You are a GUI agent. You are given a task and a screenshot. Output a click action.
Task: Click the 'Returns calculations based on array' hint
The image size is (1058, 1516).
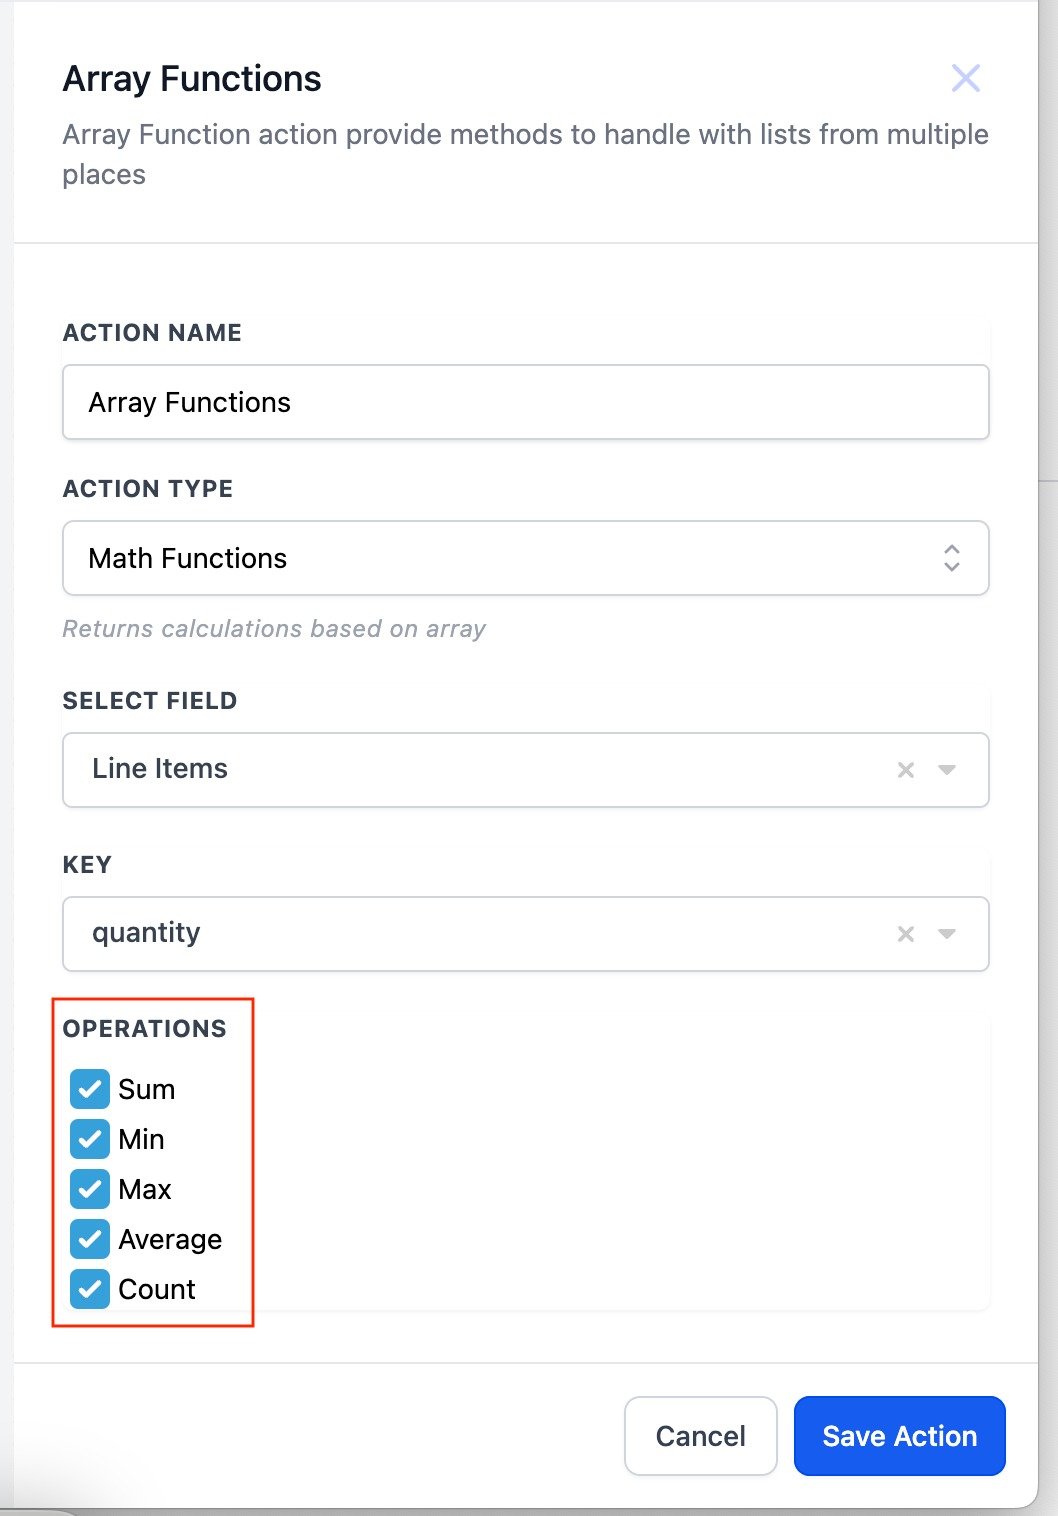coord(273,629)
